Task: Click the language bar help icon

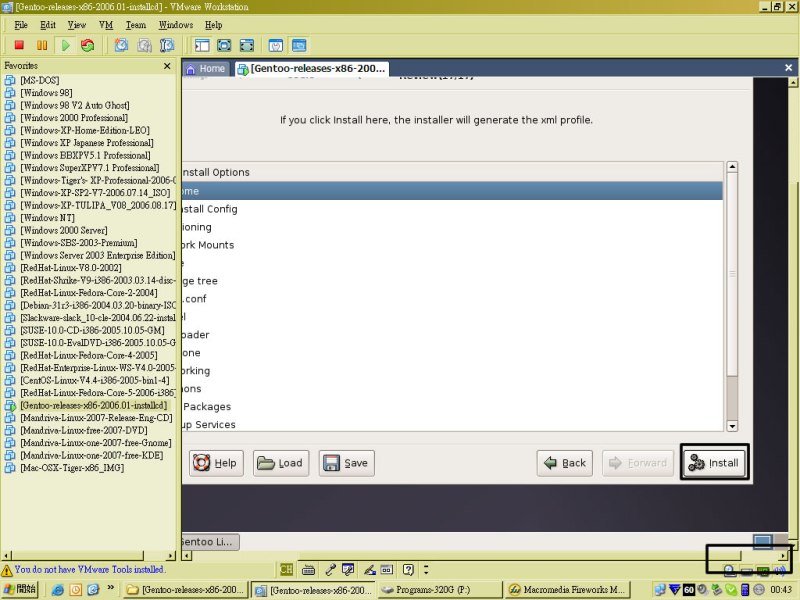Action: tap(408, 569)
